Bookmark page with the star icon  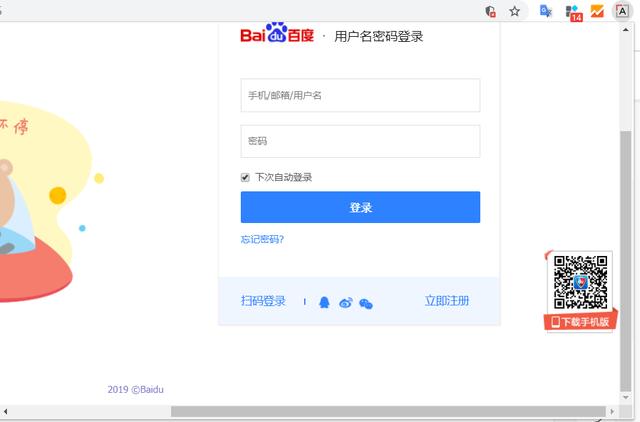514,11
